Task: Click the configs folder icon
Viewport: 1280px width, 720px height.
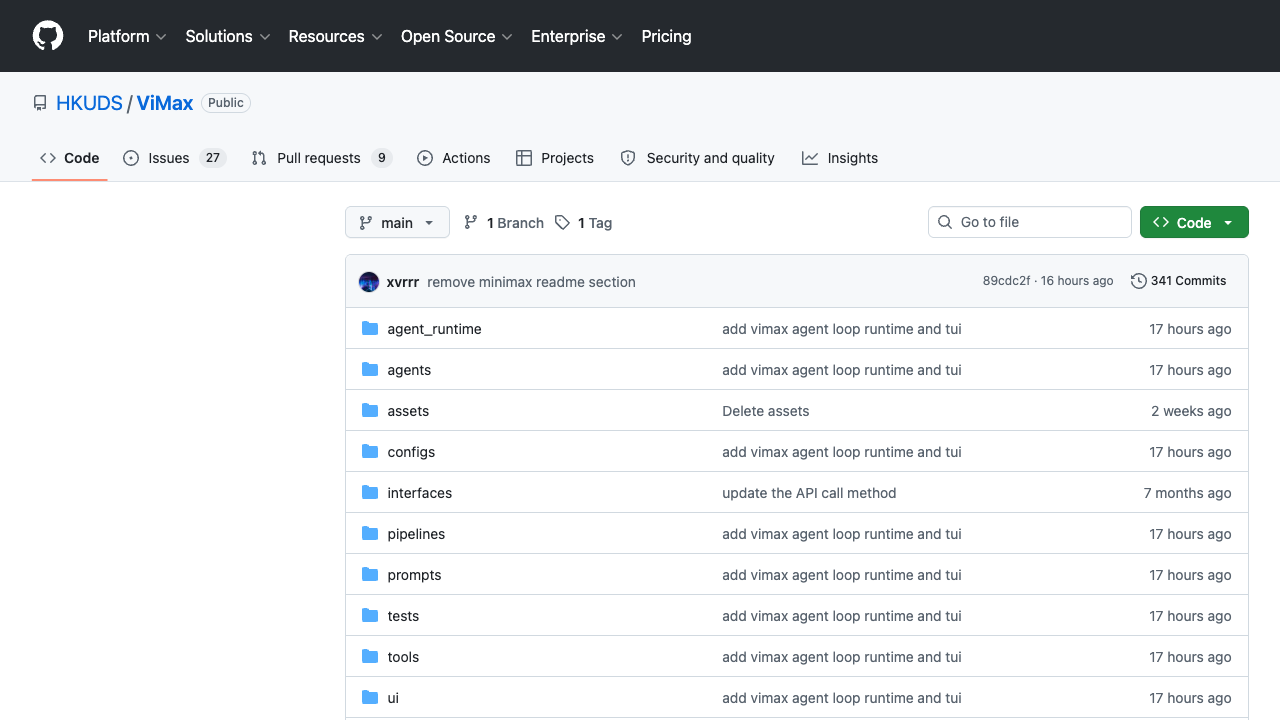Action: (370, 451)
